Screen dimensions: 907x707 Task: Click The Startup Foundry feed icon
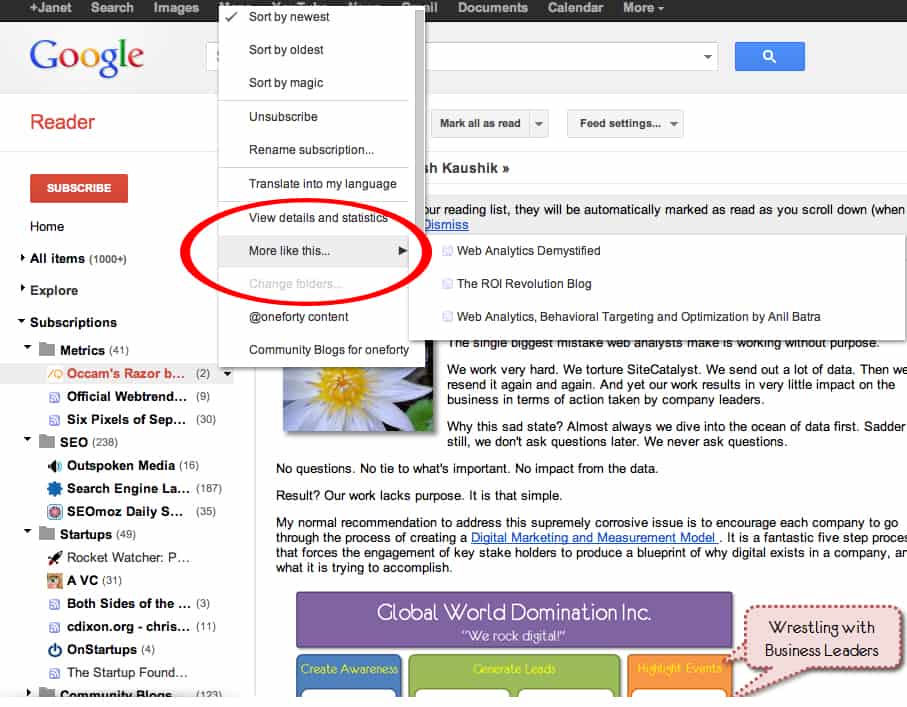click(54, 673)
